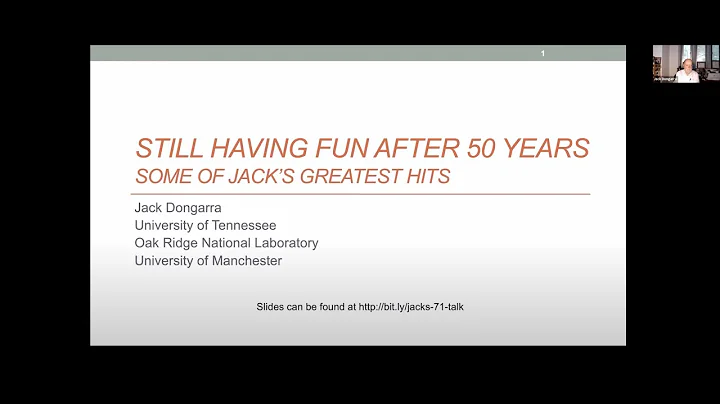
Task: Click 'University of Tennessee' text line
Action: coord(205,225)
